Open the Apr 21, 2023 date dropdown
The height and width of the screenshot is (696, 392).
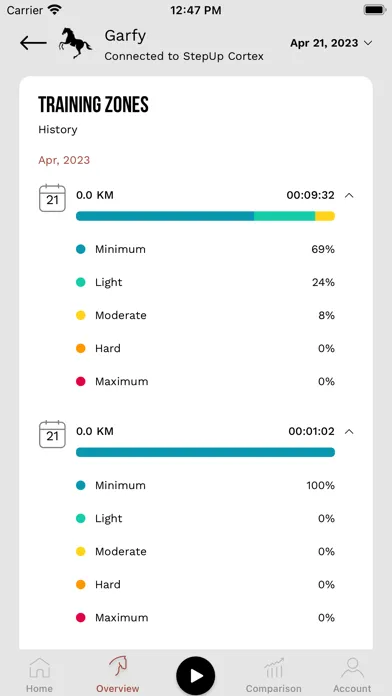point(331,43)
